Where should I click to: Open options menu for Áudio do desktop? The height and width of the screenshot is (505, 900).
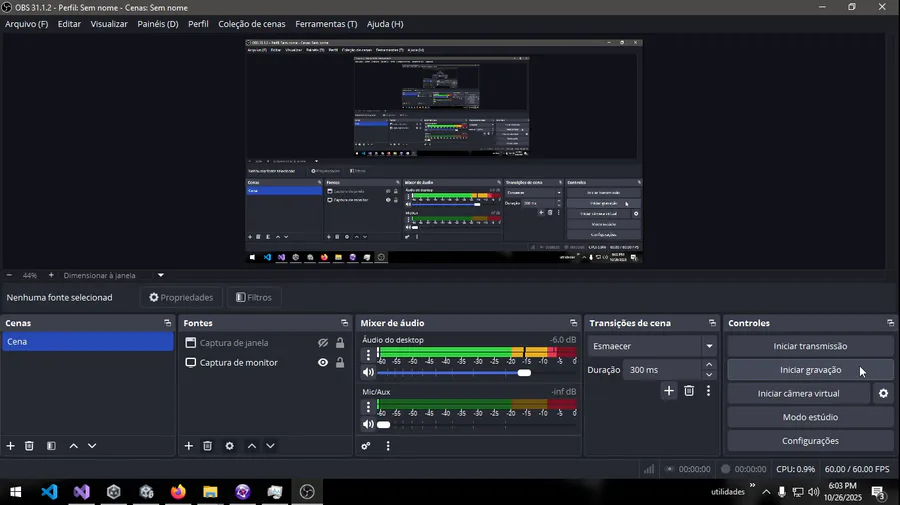pyautogui.click(x=368, y=355)
